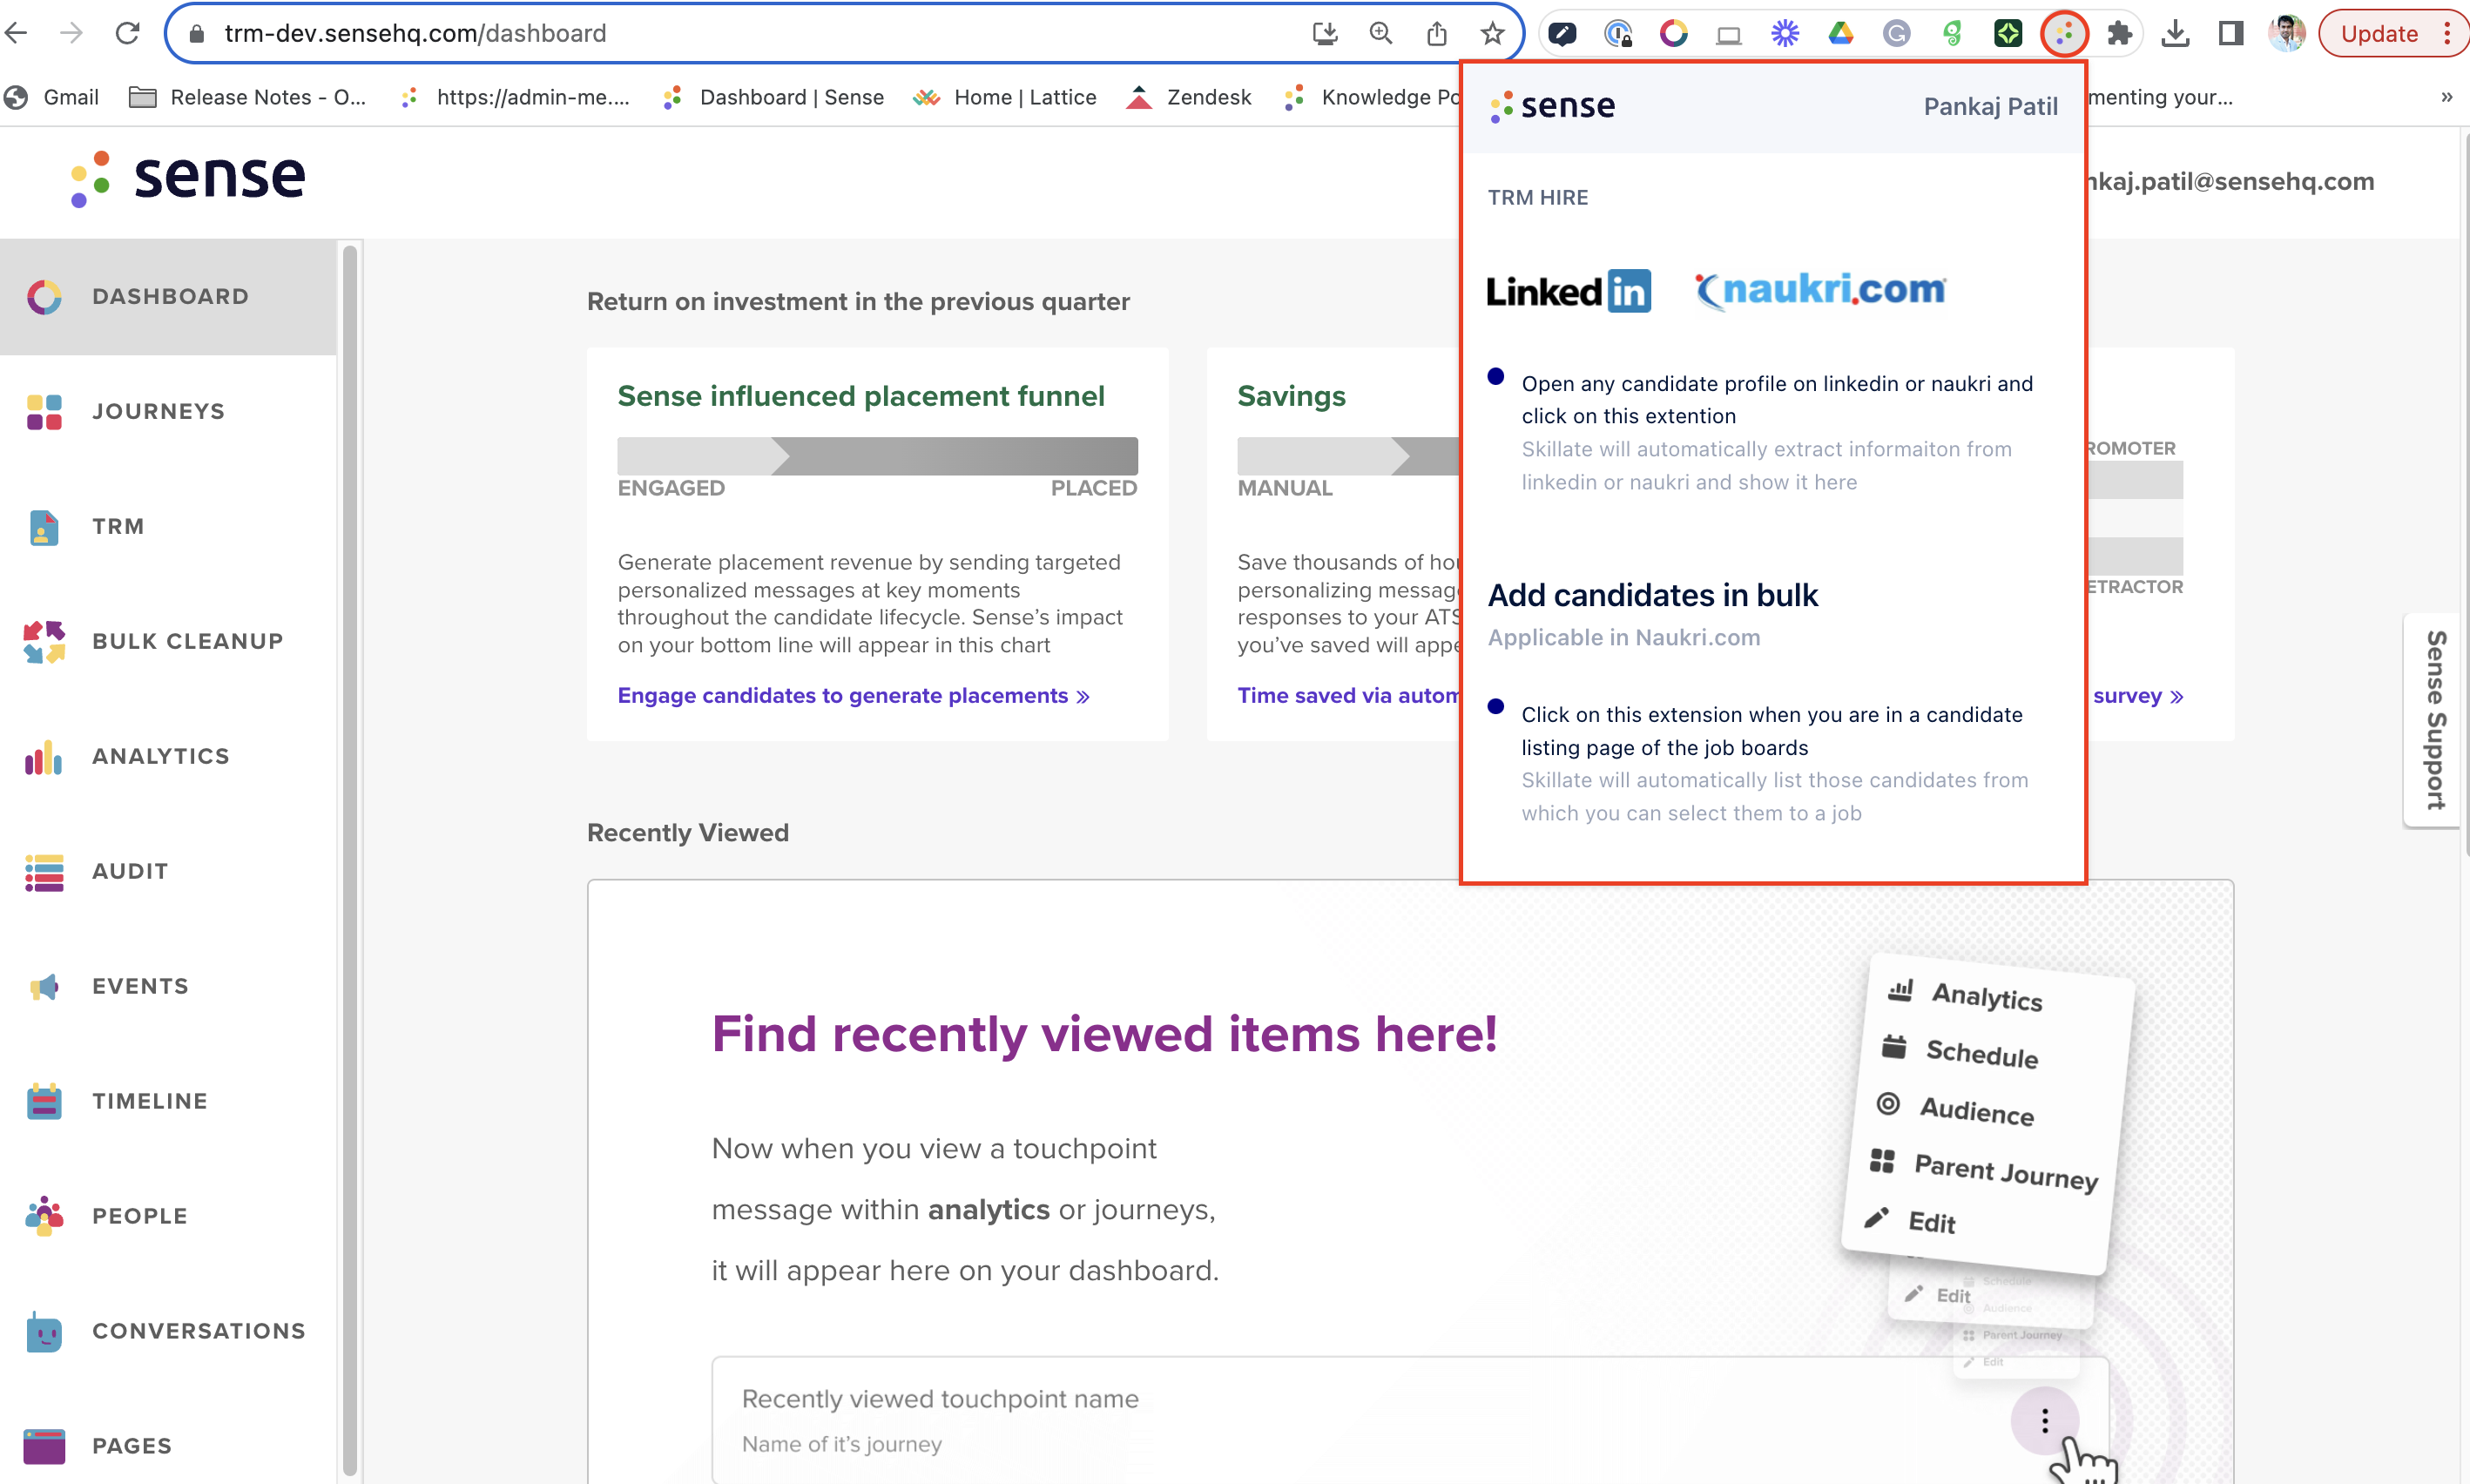Click the LinkedIn logo in extension popup

(1568, 291)
